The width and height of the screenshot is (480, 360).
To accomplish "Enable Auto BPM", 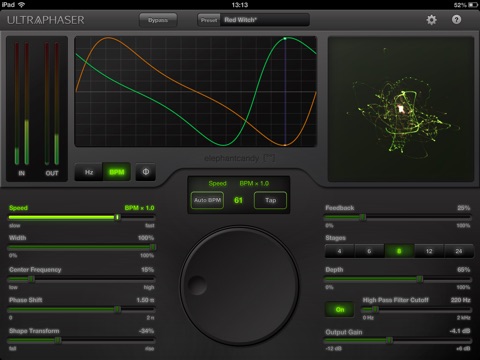I will click(x=207, y=200).
